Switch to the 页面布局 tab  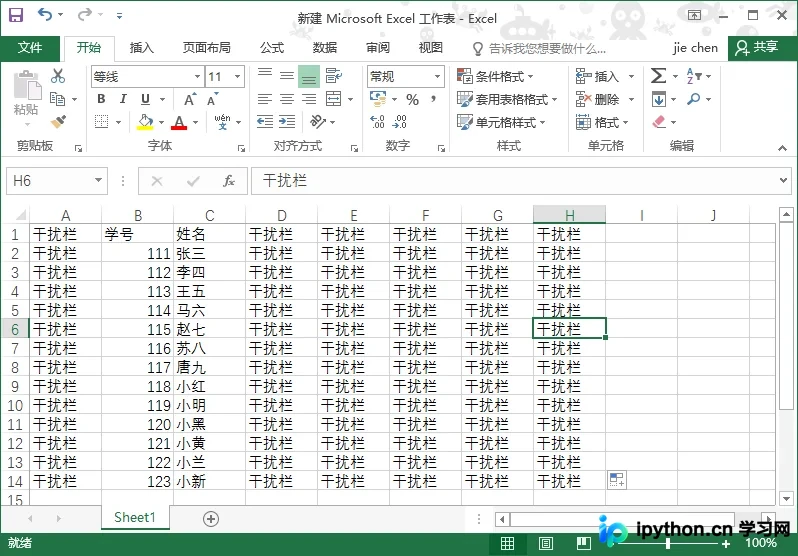pos(207,48)
